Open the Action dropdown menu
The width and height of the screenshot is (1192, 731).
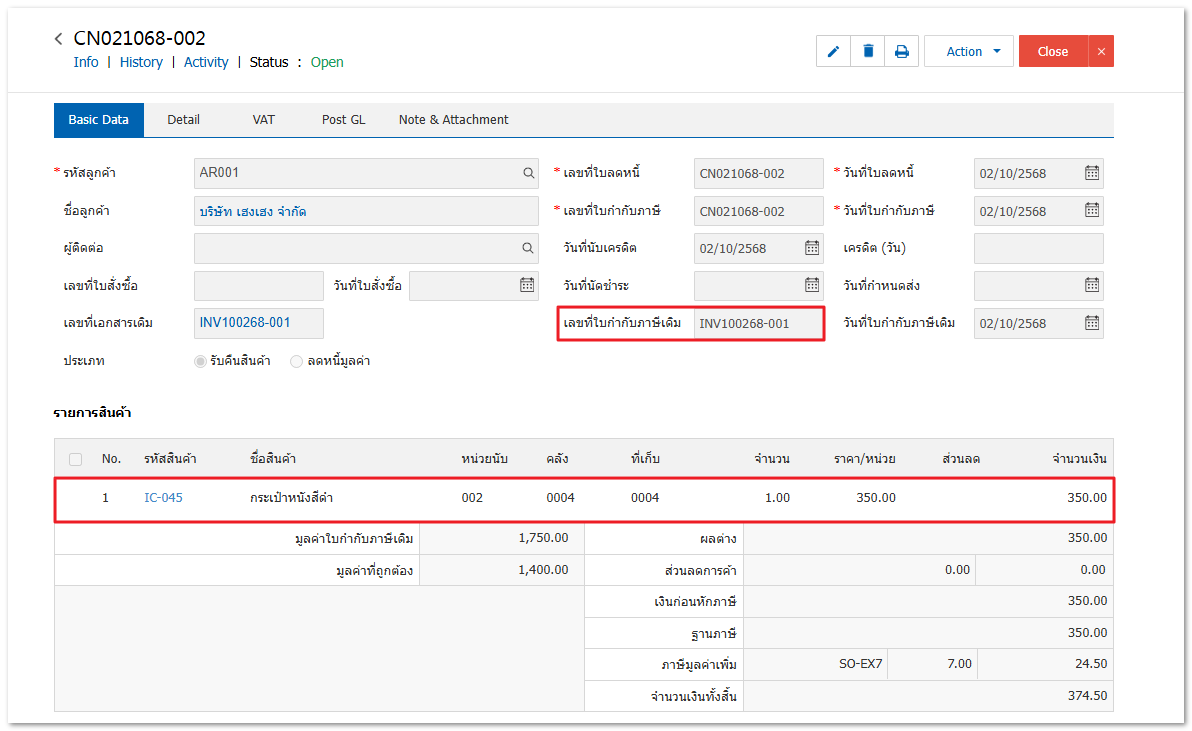(968, 51)
